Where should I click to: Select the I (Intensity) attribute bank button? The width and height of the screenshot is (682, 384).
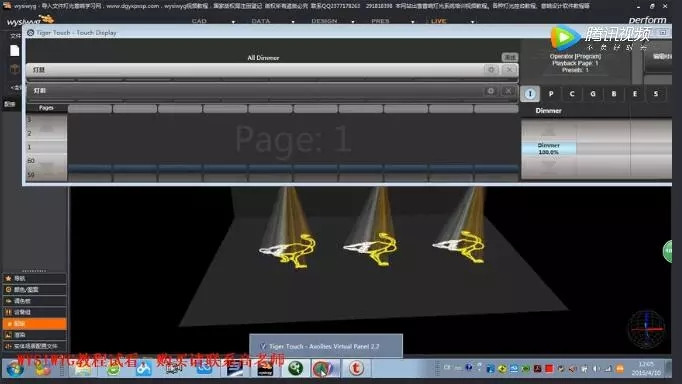[x=530, y=94]
